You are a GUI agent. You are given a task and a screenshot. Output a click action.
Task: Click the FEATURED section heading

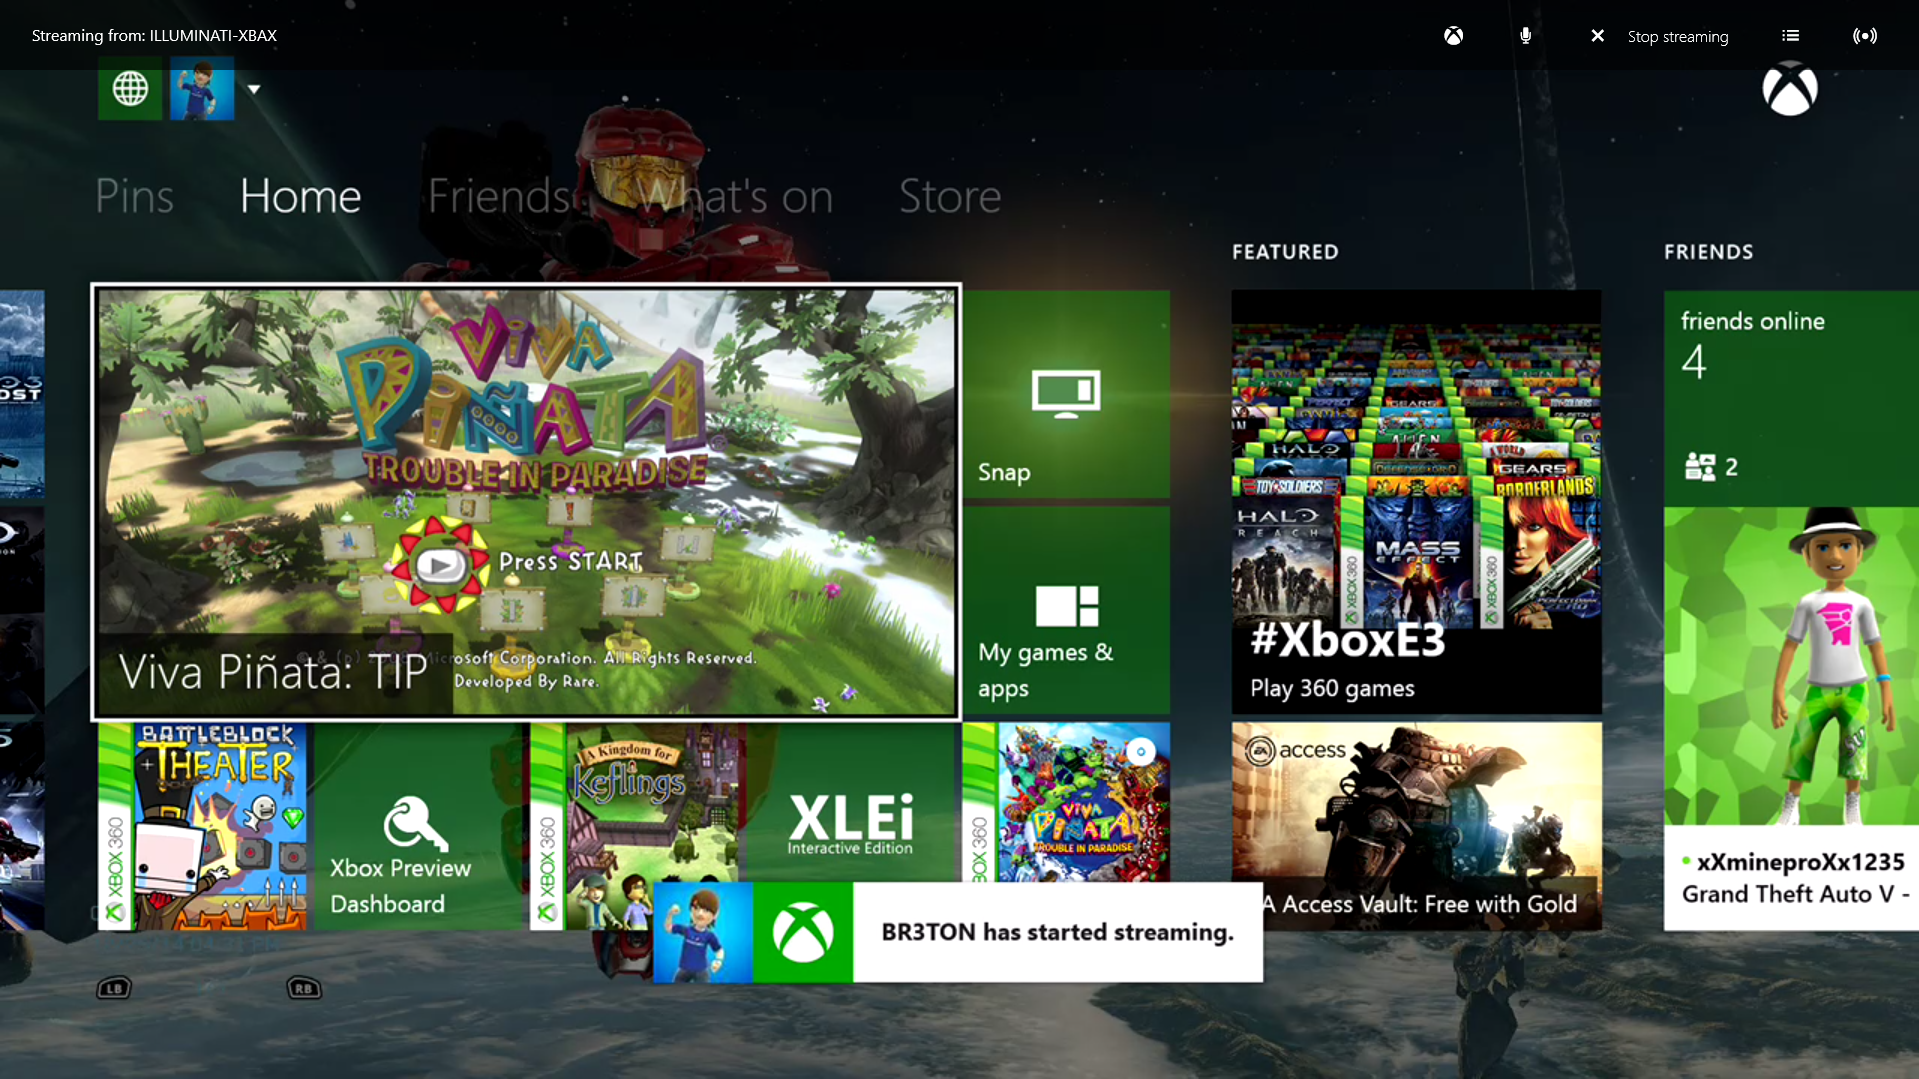coord(1285,252)
